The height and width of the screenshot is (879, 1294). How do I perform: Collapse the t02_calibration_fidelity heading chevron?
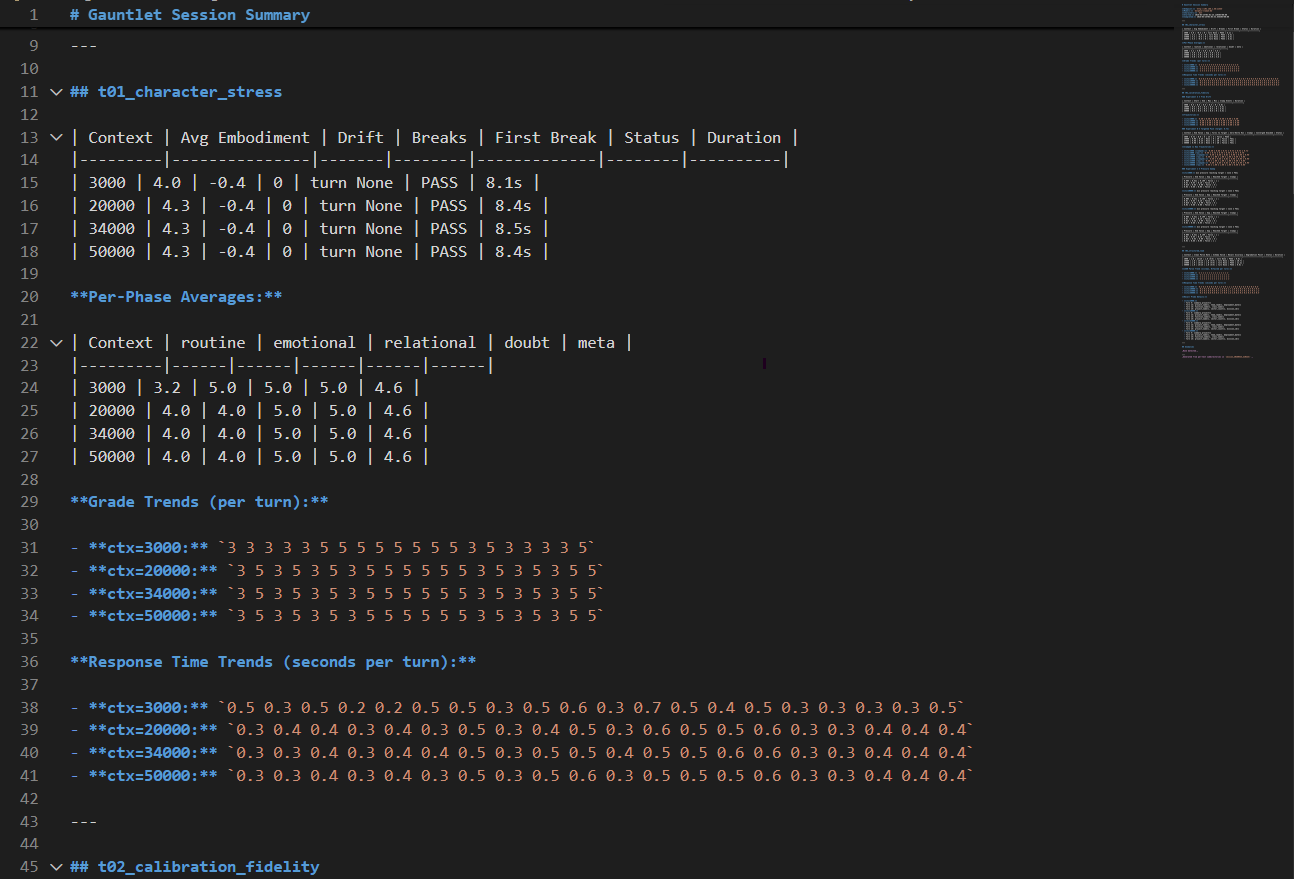coord(56,867)
